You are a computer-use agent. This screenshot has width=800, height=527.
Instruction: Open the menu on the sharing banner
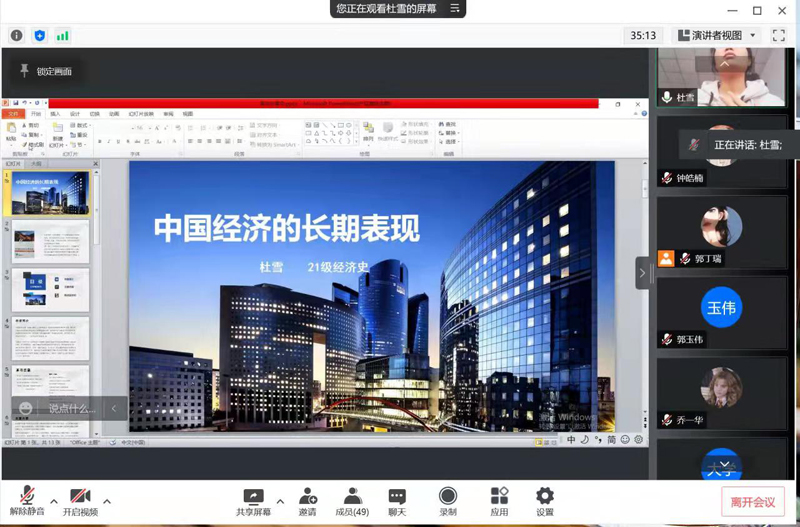pyautogui.click(x=455, y=9)
